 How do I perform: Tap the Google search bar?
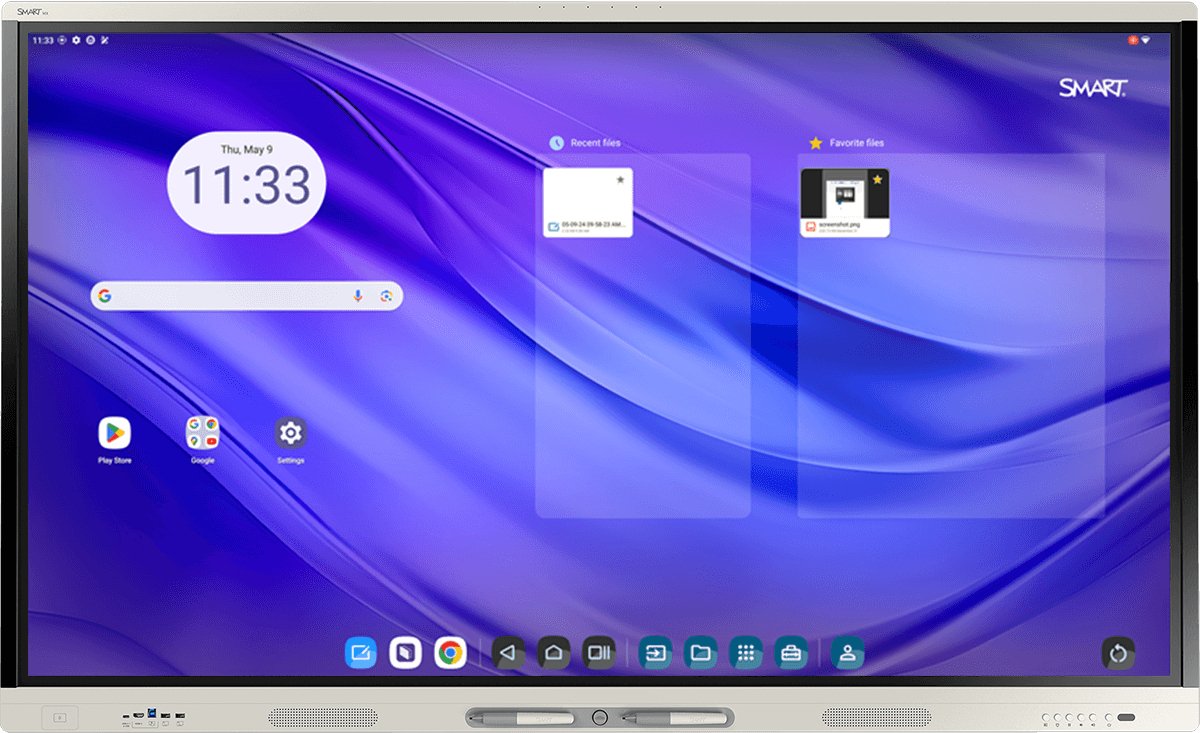coord(230,295)
